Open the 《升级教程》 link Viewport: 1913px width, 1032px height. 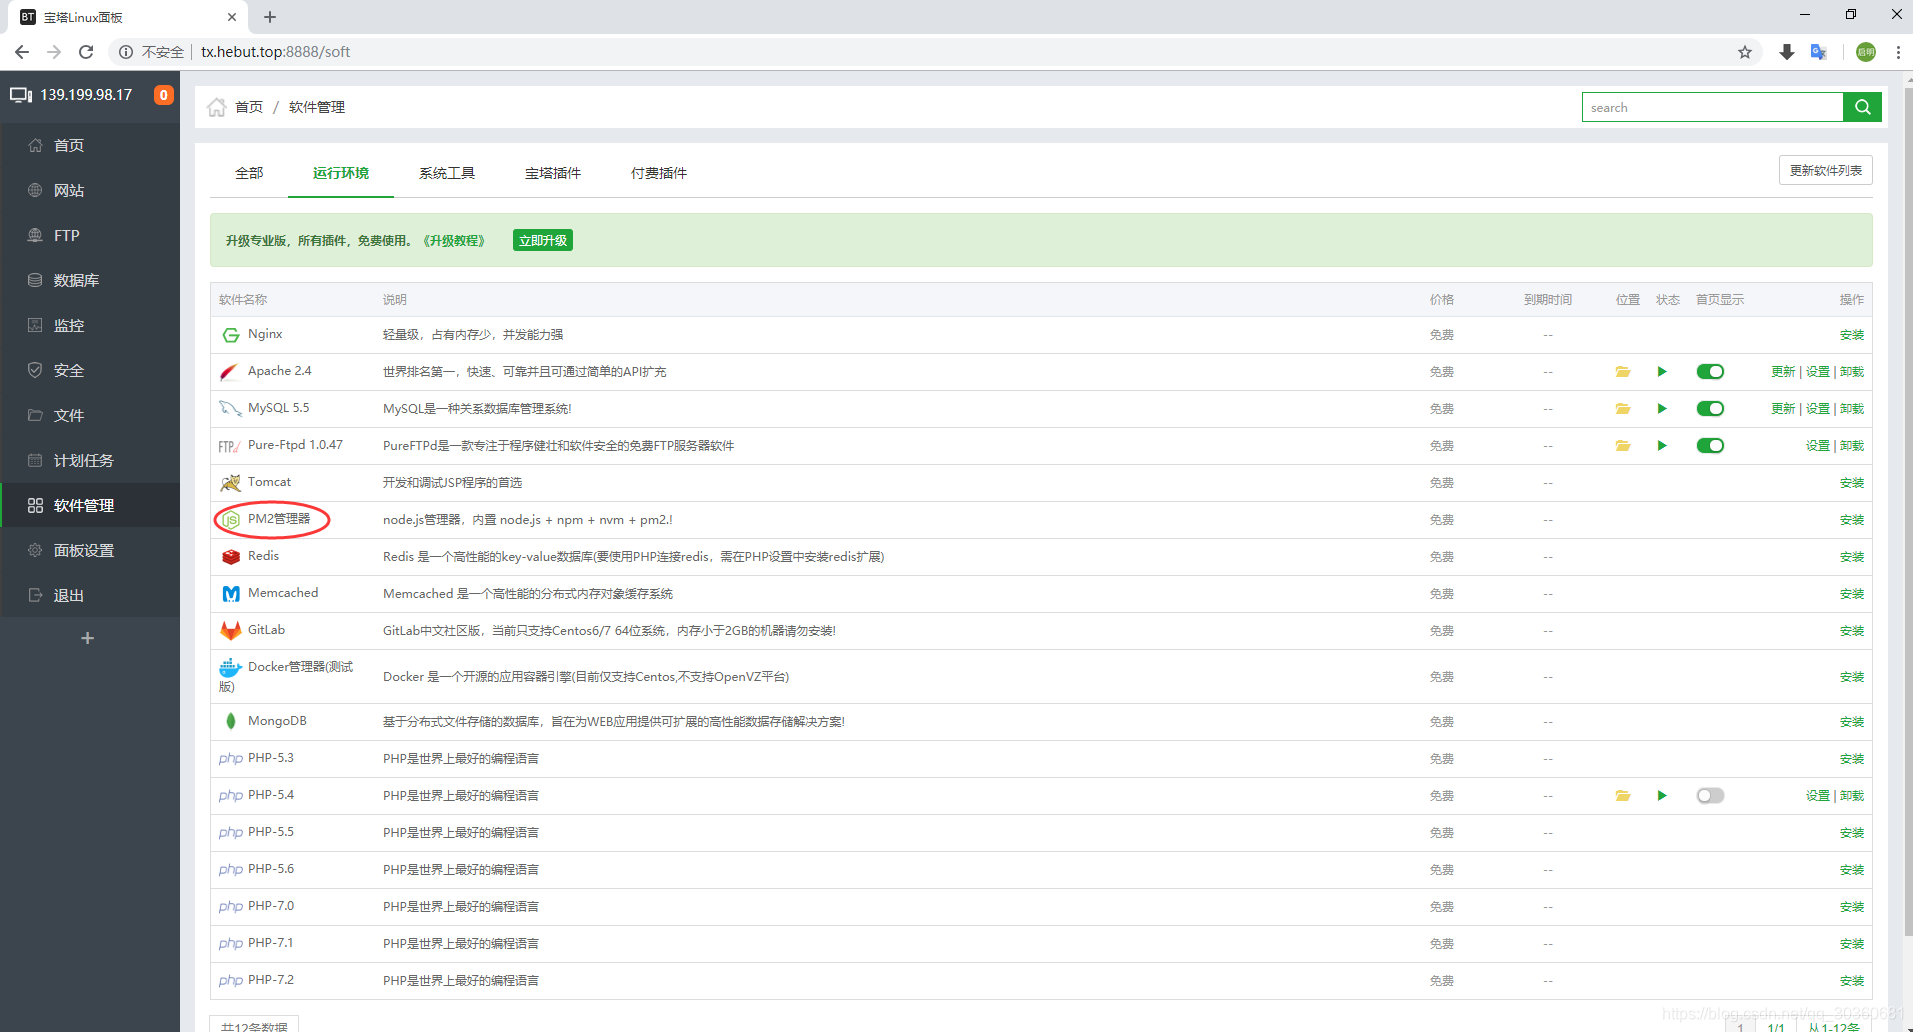[454, 241]
